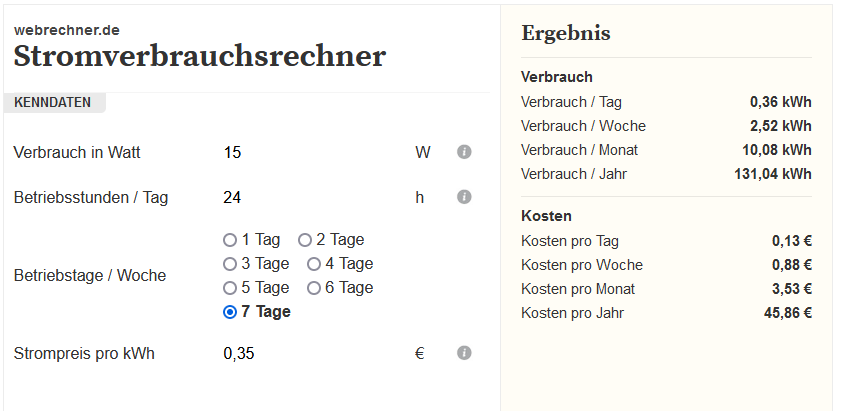Click info icon beside Betriebsstunden / Tag

click(464, 197)
